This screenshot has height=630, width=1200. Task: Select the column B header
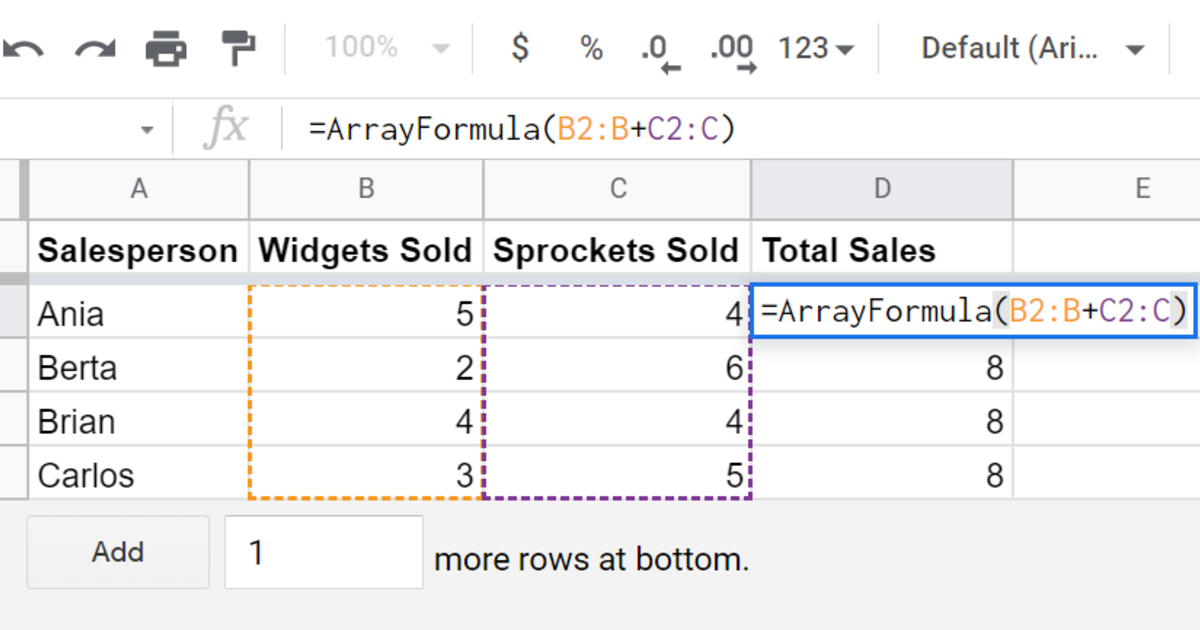(x=366, y=189)
